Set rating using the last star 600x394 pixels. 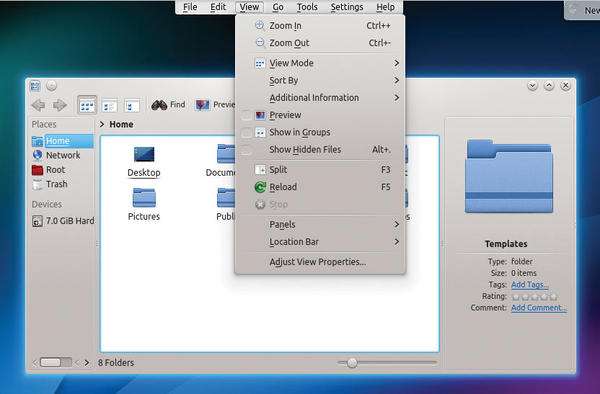[553, 296]
